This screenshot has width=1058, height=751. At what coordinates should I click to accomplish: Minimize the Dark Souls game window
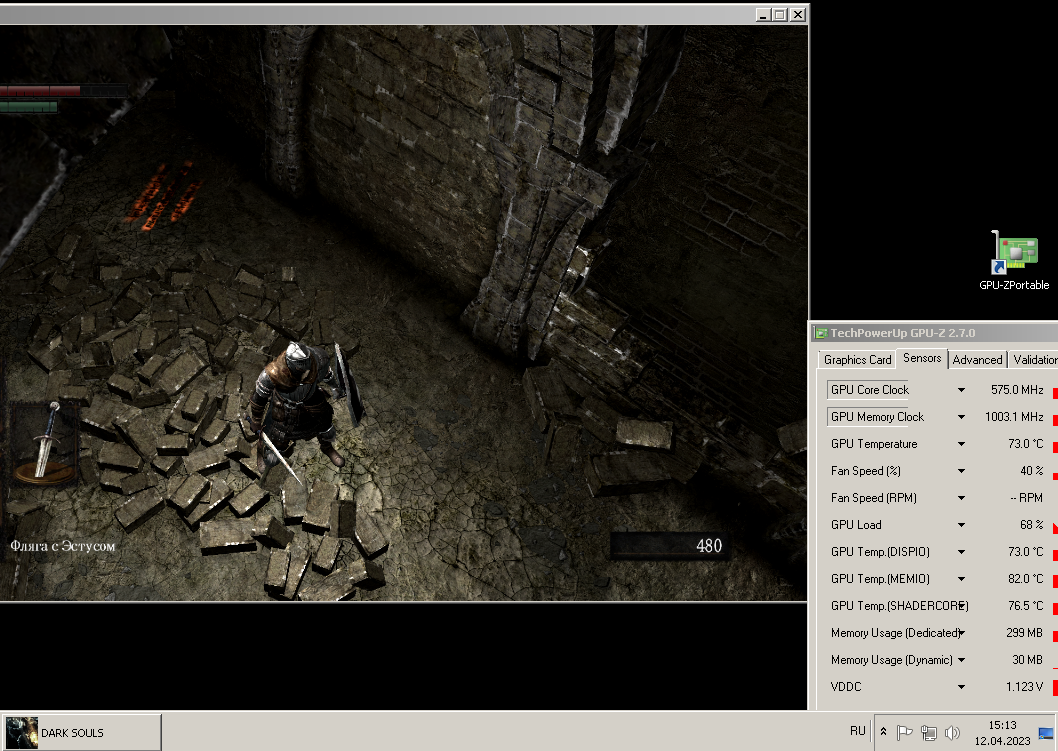coord(763,14)
